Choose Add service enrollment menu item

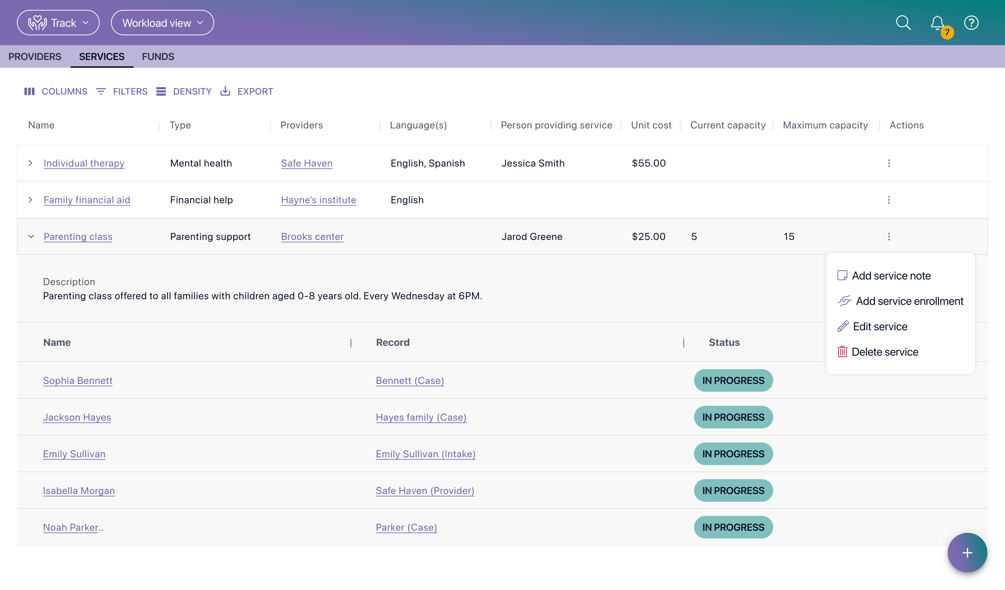pos(901,301)
